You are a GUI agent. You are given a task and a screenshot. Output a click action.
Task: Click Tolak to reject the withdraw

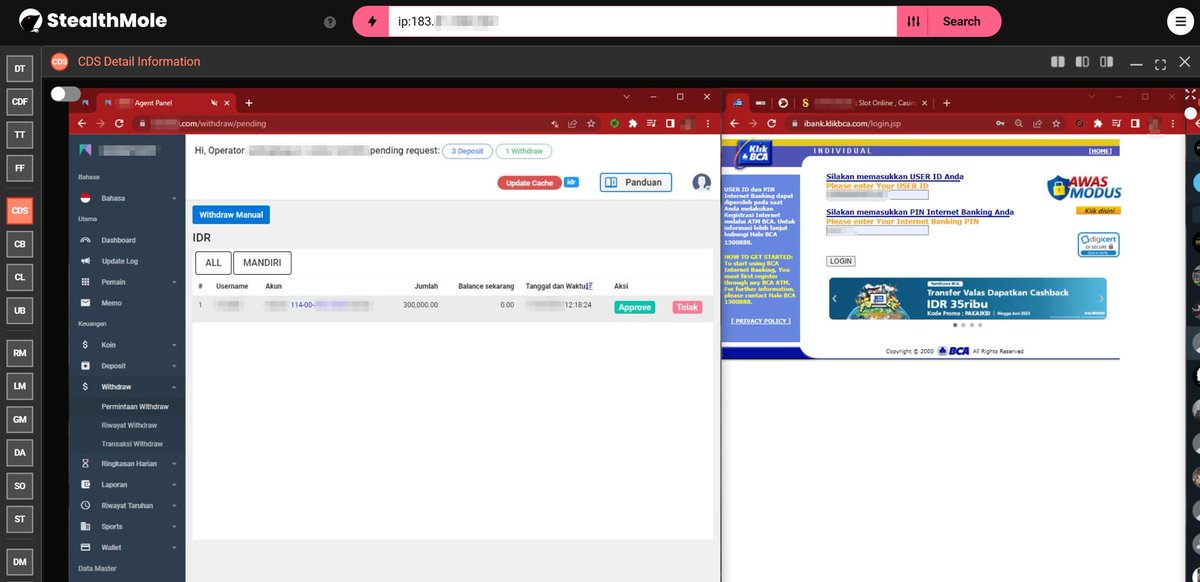click(x=687, y=308)
